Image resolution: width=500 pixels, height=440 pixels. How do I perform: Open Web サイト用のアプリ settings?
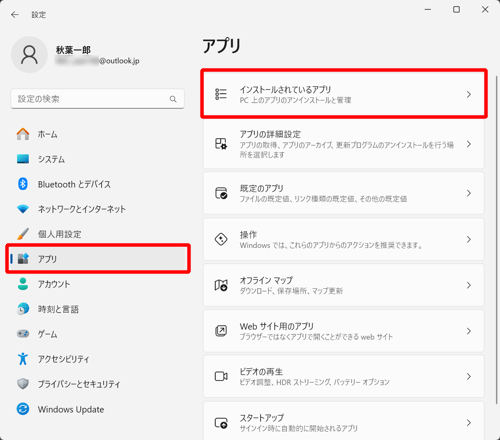point(344,331)
